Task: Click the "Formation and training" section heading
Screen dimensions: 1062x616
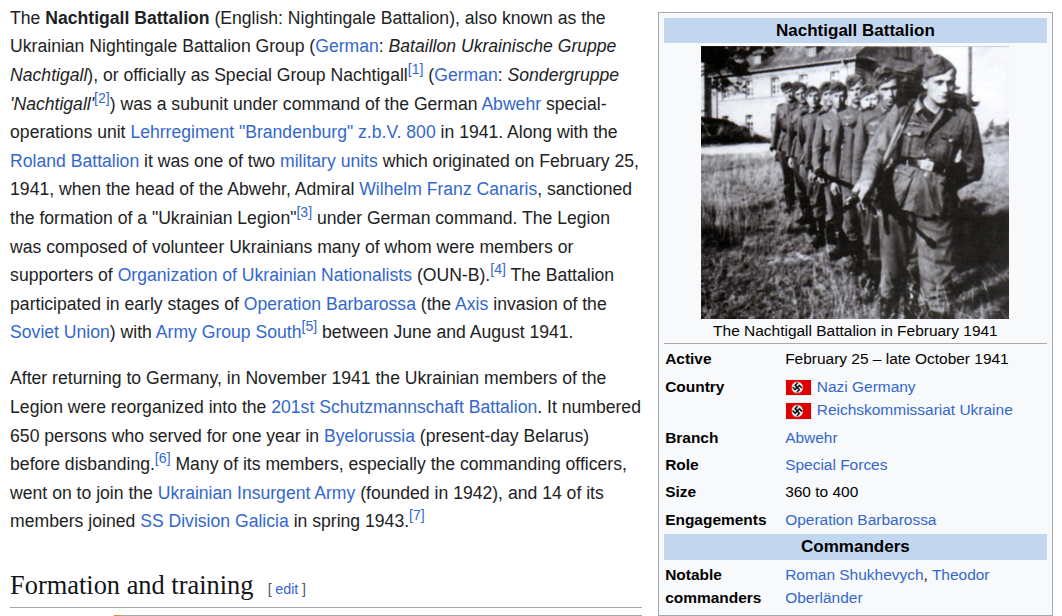Action: pyautogui.click(x=131, y=586)
